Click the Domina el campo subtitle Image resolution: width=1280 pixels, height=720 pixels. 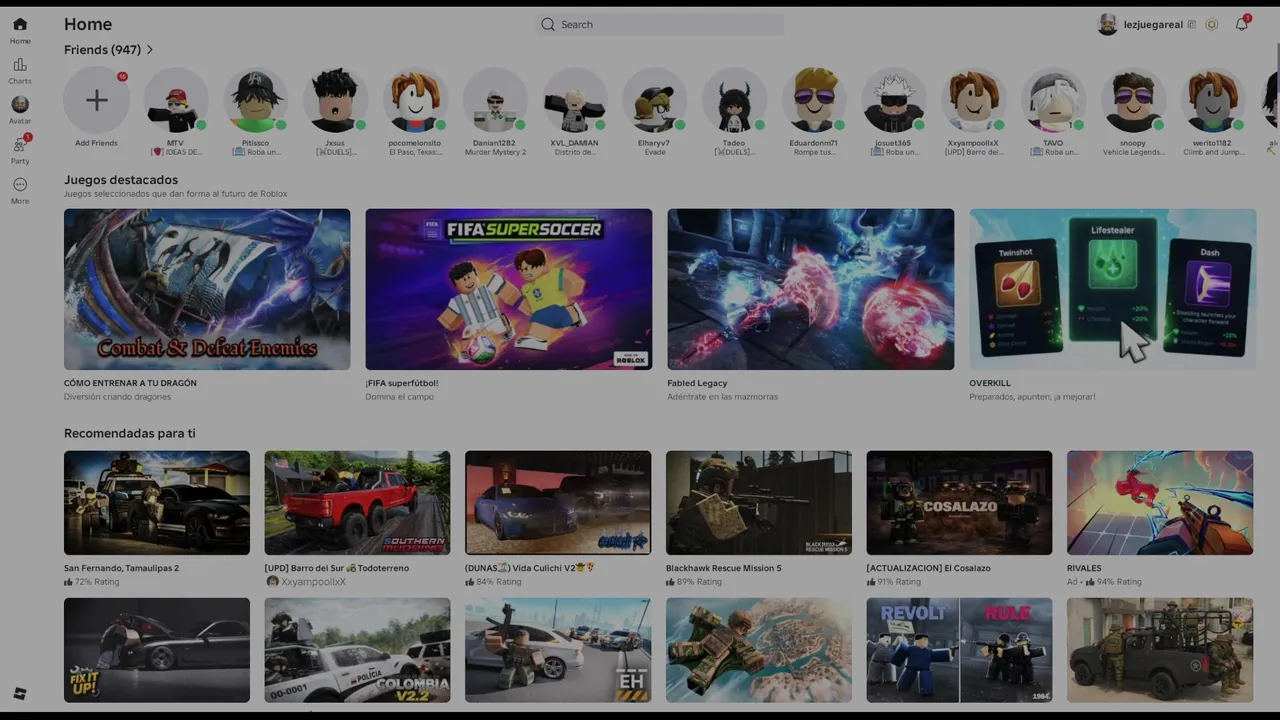[400, 397]
